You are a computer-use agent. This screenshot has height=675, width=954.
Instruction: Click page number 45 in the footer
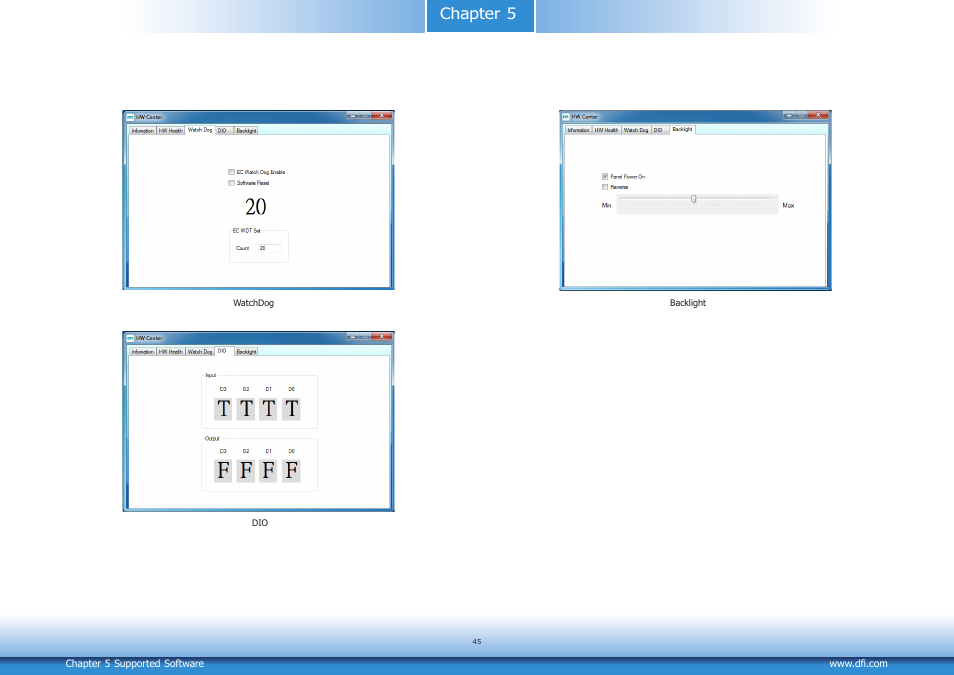pos(477,642)
